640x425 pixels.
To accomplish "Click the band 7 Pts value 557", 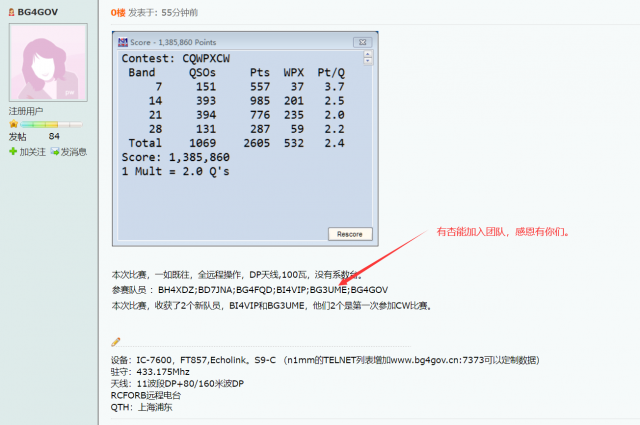I will point(260,87).
